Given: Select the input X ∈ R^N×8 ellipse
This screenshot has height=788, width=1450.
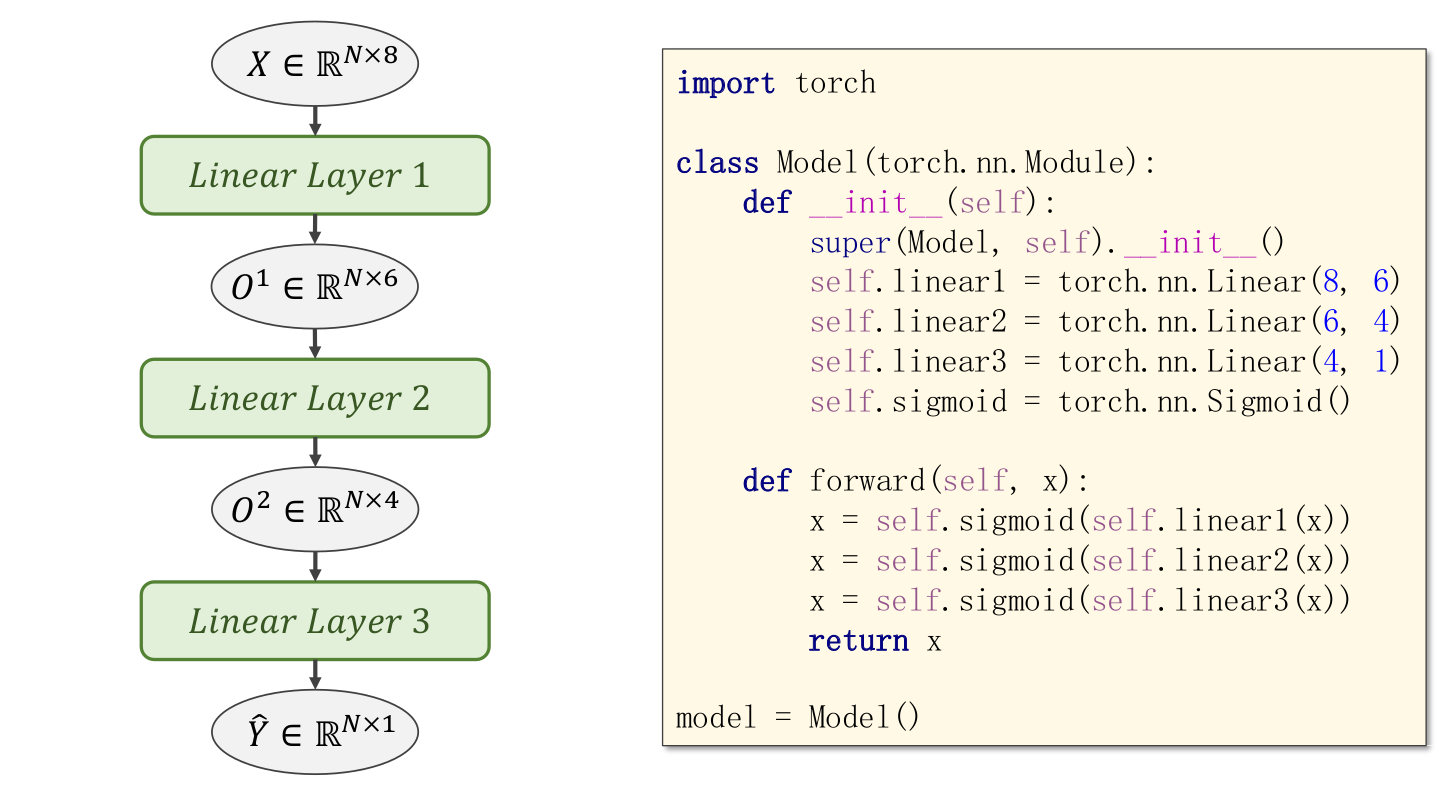Looking at the screenshot, I should (x=315, y=64).
